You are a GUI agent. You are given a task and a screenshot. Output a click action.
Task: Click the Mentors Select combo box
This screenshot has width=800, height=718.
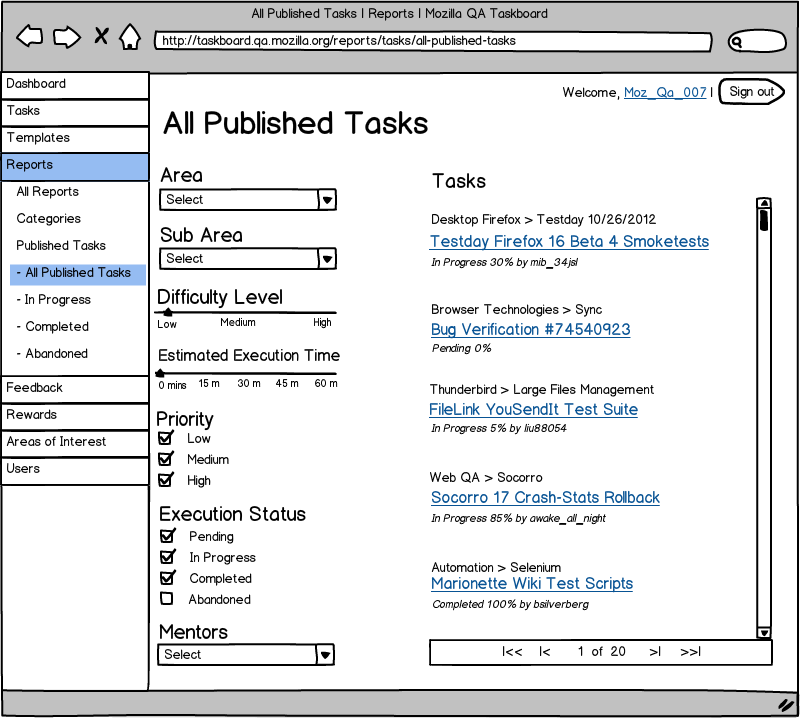[x=246, y=655]
